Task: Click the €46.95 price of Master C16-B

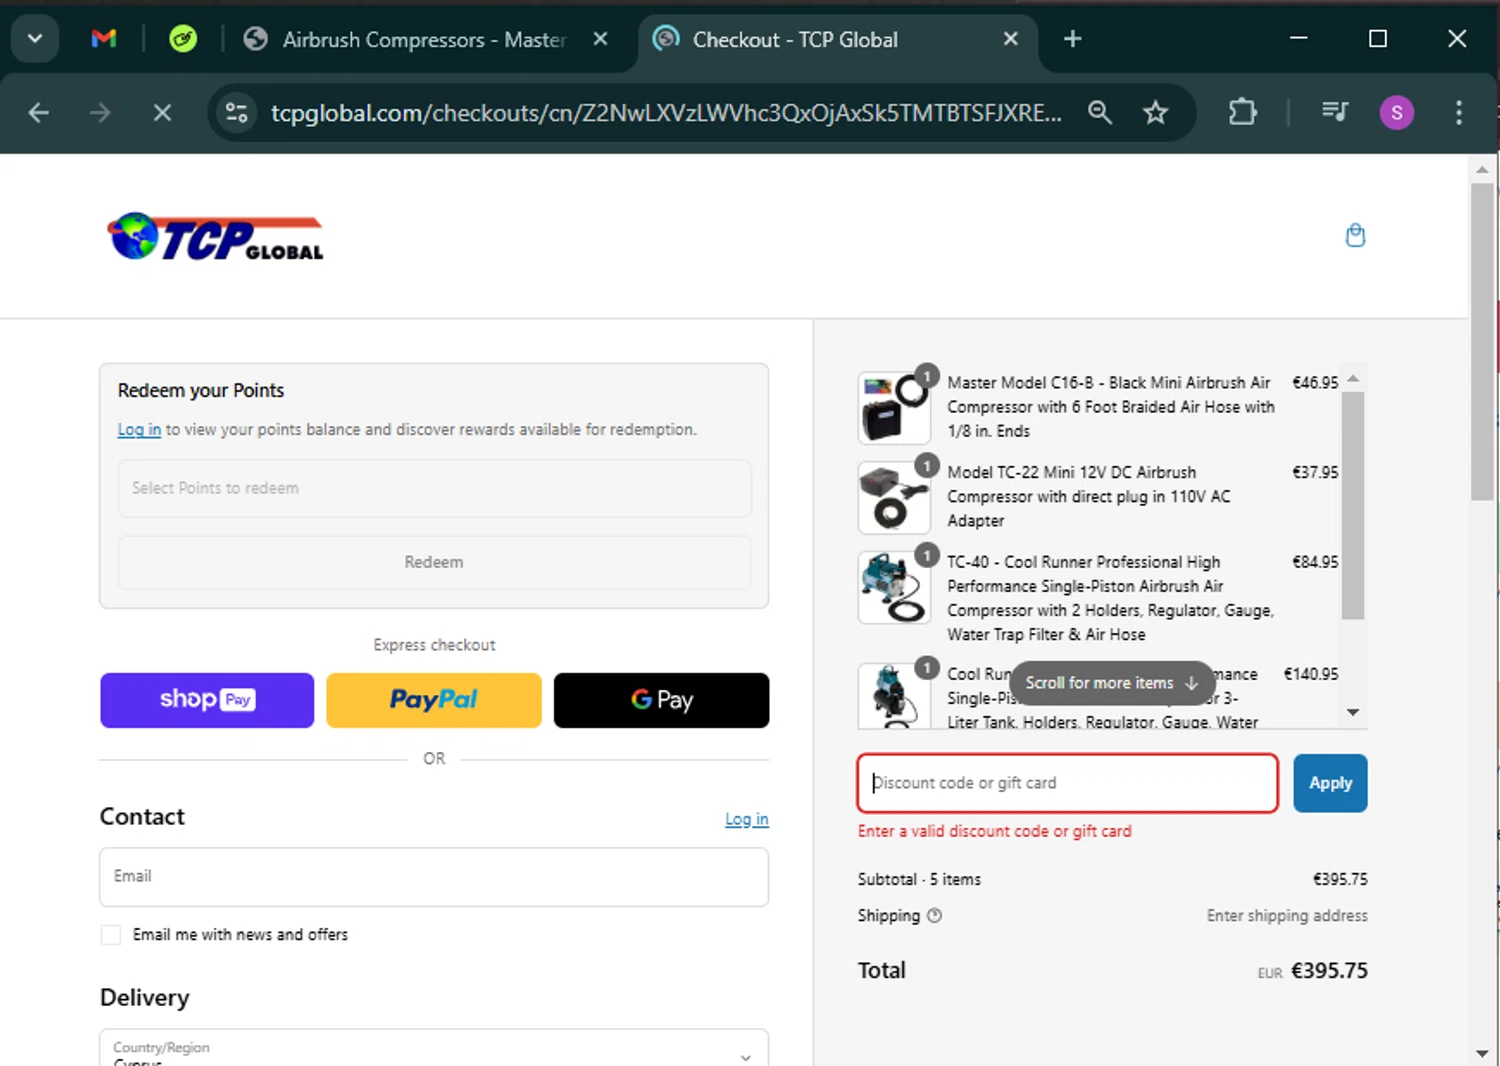Action: (x=1315, y=383)
